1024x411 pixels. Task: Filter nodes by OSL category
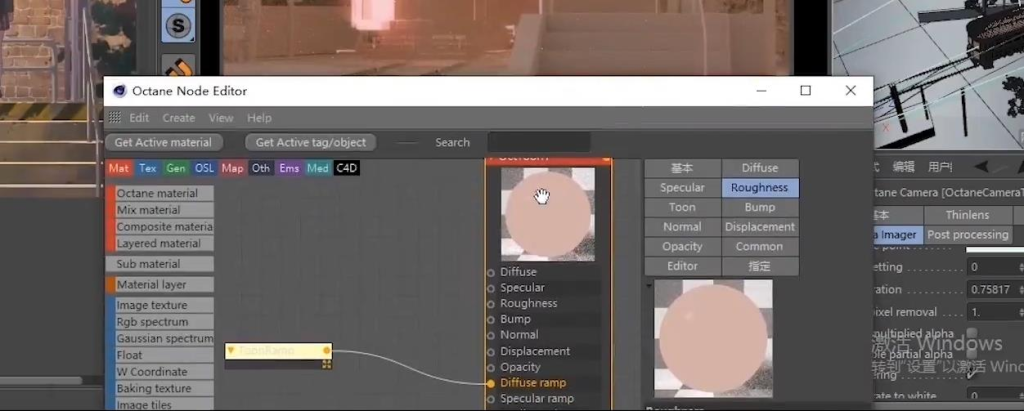204,168
